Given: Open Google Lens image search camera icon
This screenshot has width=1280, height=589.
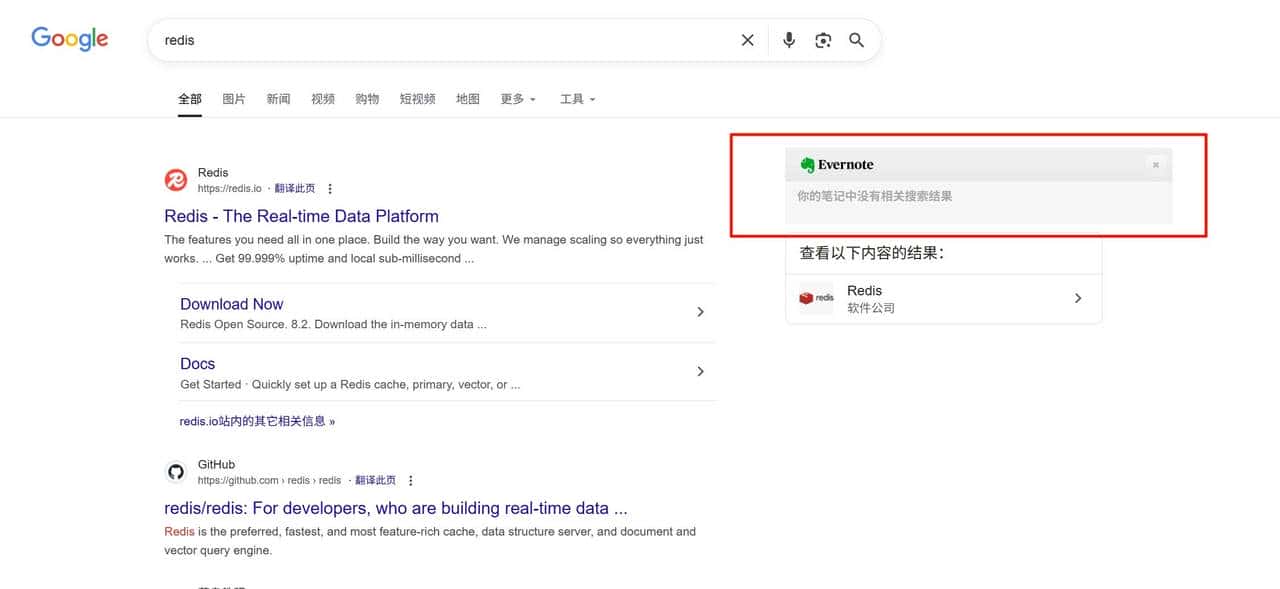Looking at the screenshot, I should coord(822,39).
